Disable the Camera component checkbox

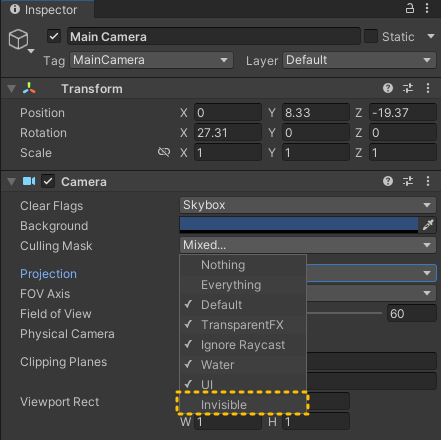[x=48, y=181]
